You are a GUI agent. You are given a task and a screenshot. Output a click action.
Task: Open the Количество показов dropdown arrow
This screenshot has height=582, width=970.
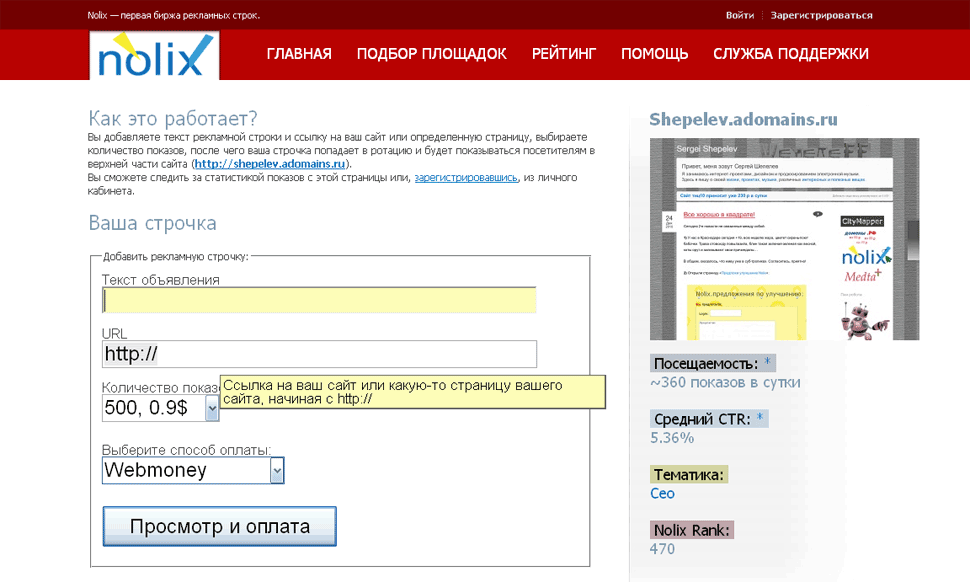pyautogui.click(x=212, y=408)
